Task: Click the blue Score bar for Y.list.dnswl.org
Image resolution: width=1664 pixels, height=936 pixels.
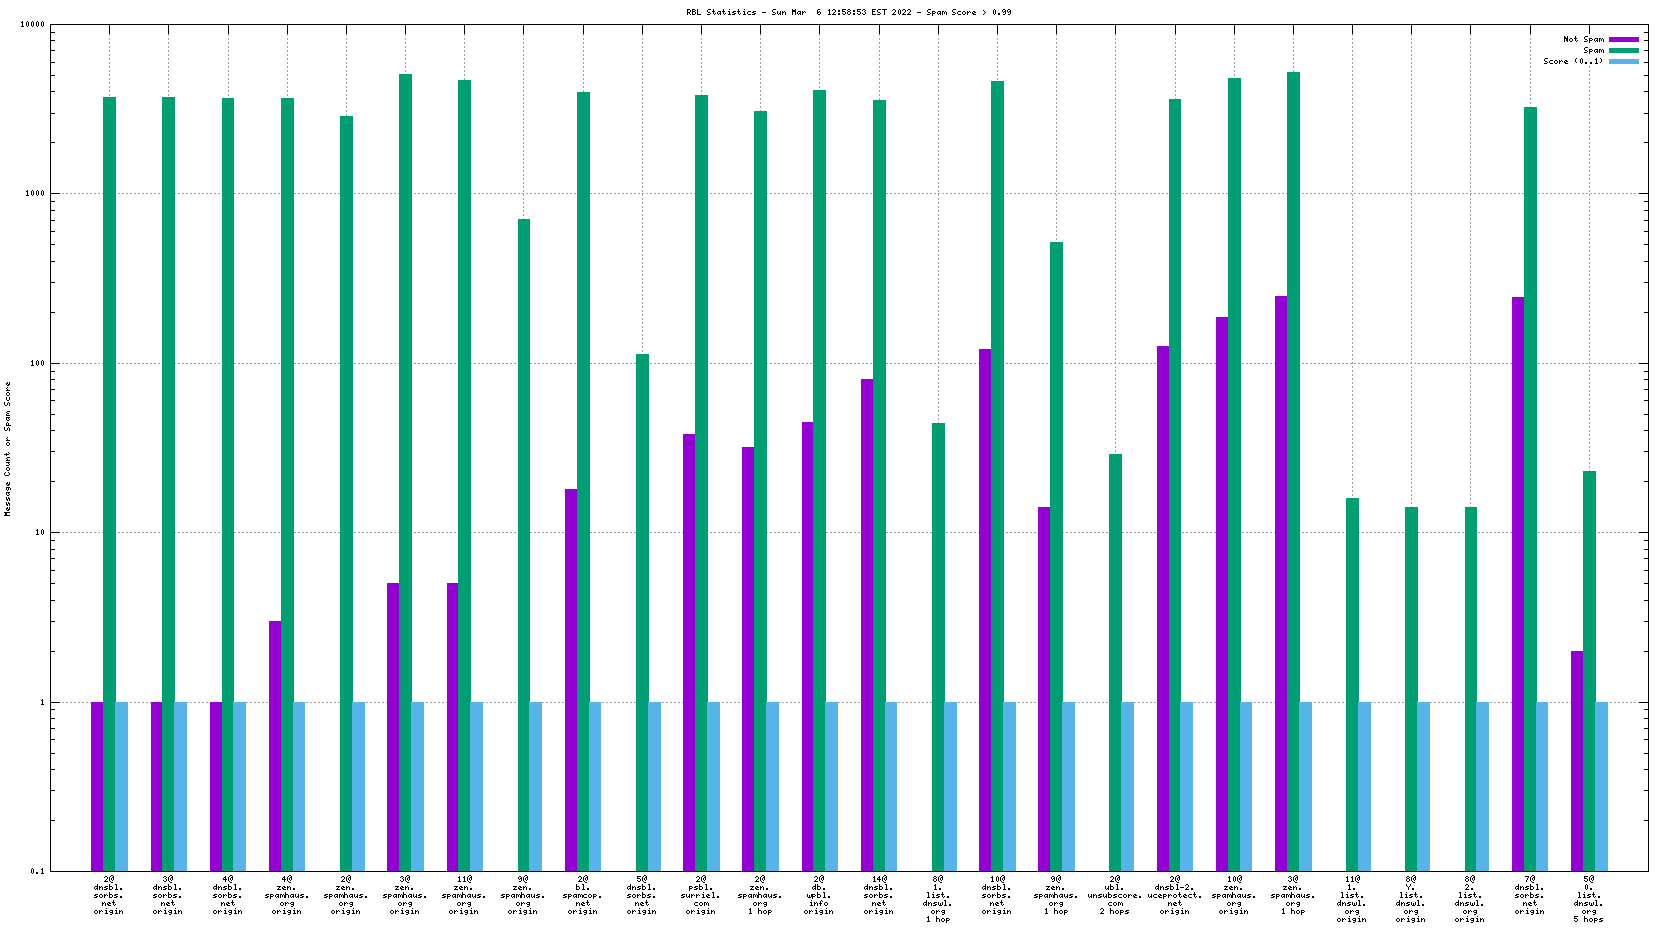Action: [x=1424, y=786]
